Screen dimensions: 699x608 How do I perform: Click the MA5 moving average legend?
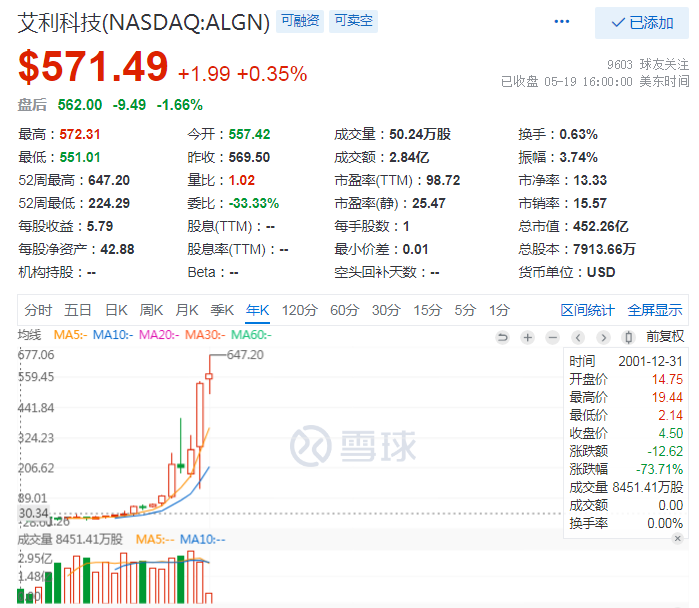tap(70, 335)
